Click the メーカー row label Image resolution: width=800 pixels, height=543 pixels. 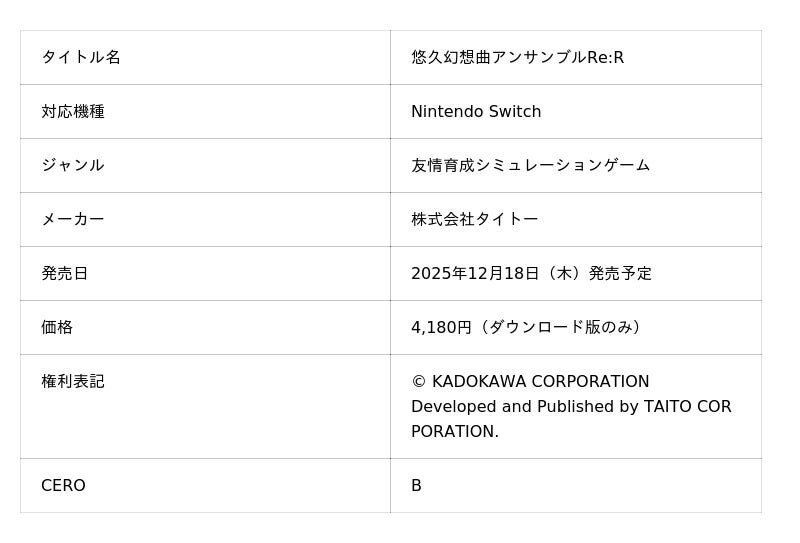tap(73, 219)
